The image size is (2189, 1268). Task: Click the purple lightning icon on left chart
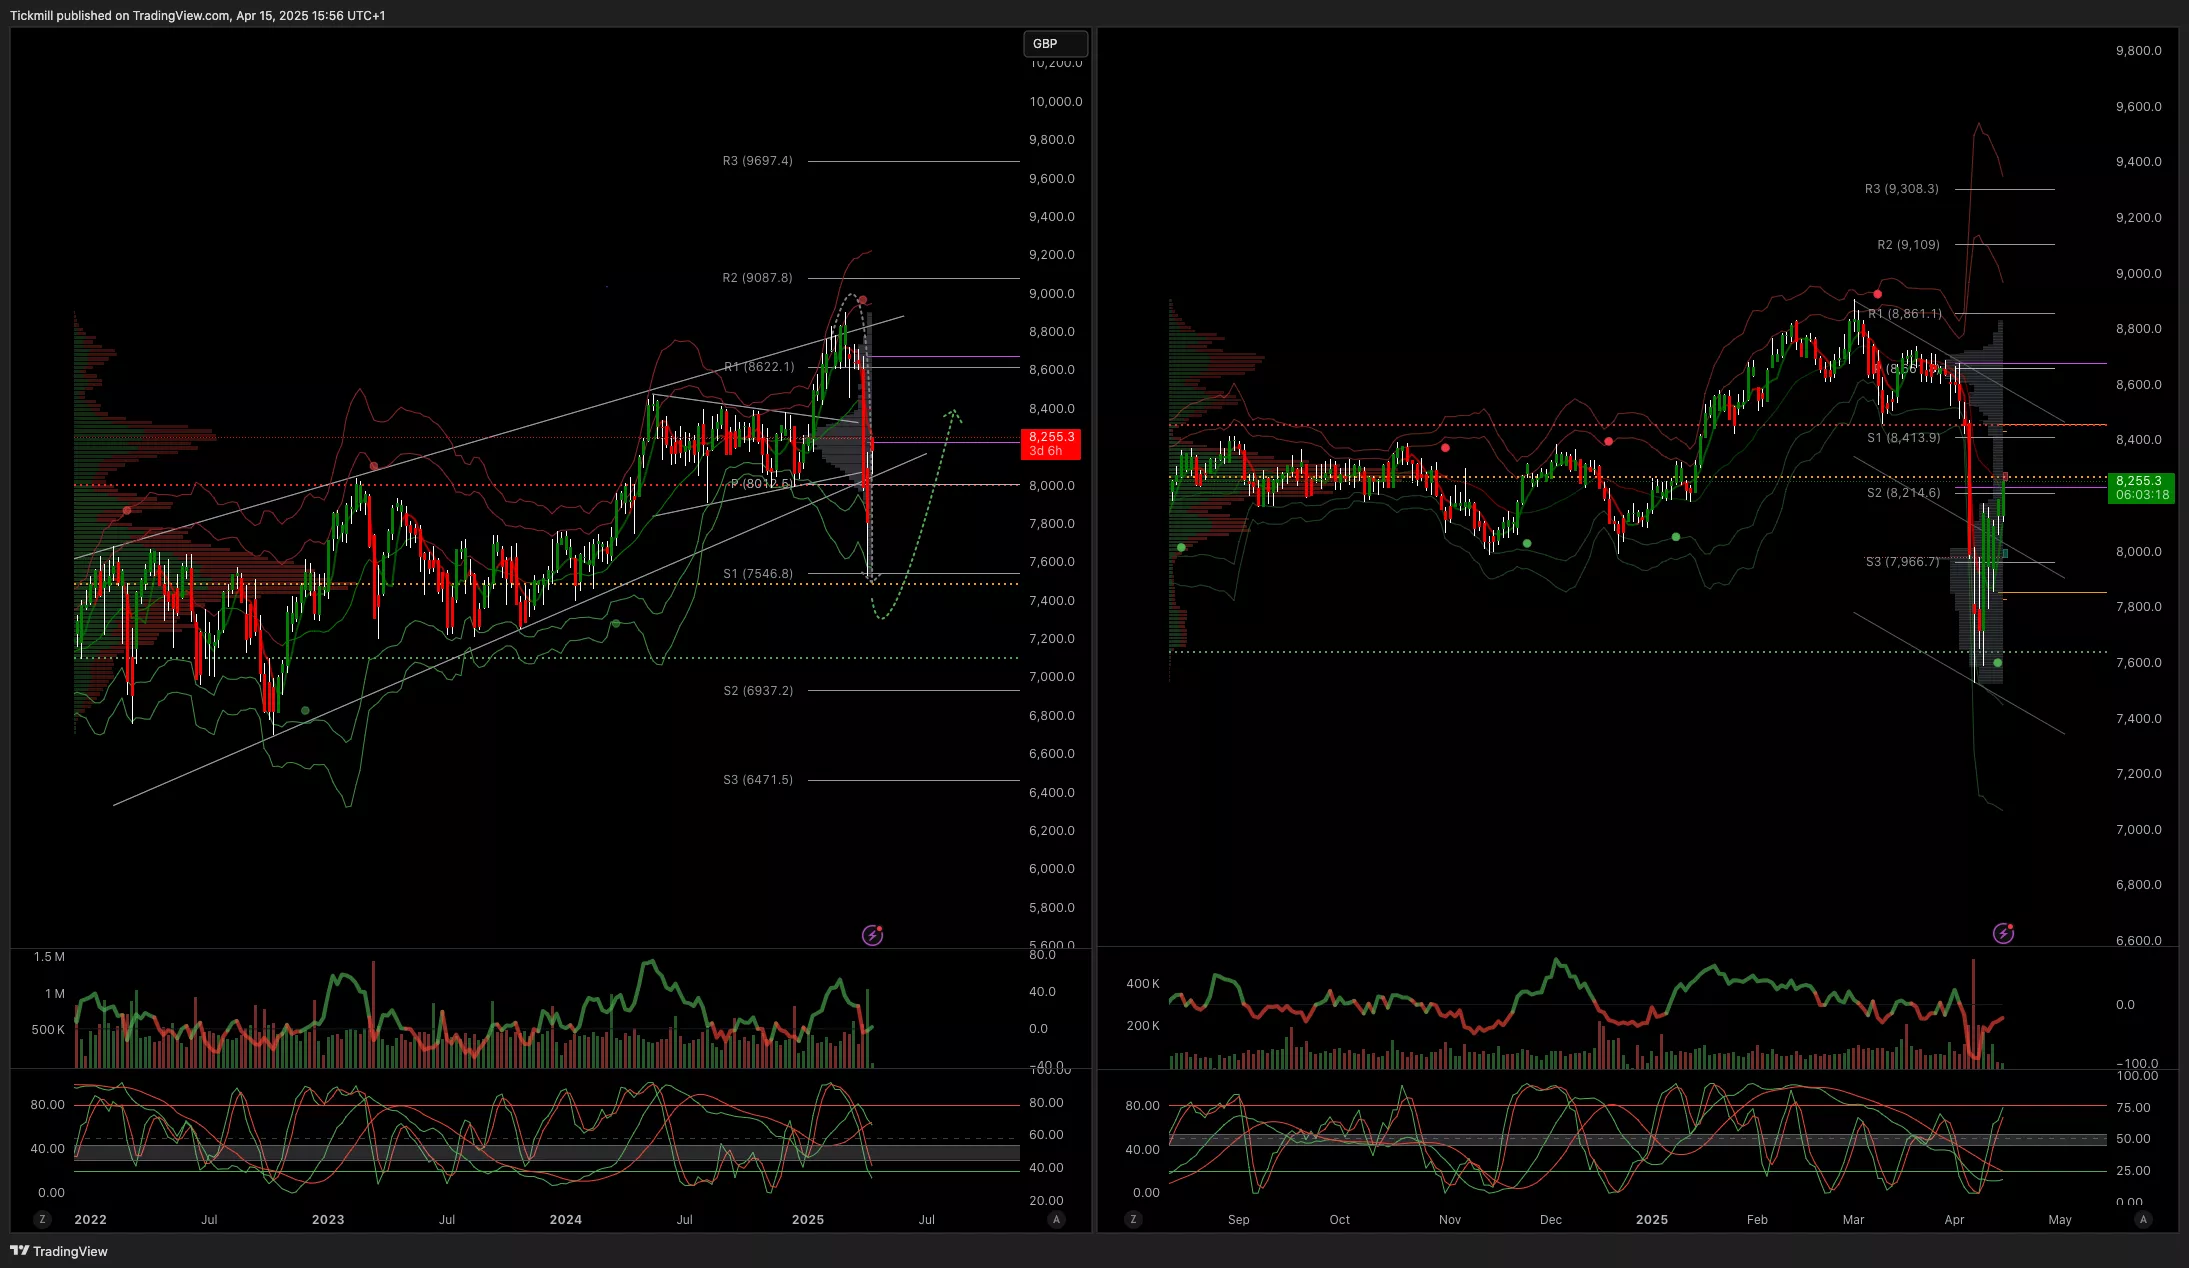point(872,935)
